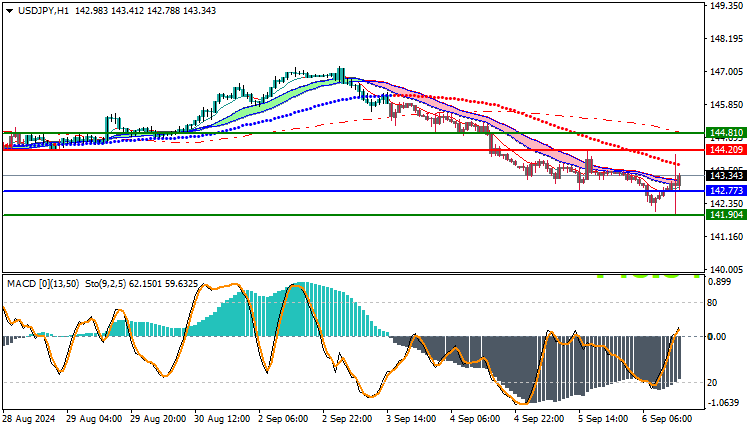
Task: Select the -1.0639 indicator scale value
Action: [723, 403]
